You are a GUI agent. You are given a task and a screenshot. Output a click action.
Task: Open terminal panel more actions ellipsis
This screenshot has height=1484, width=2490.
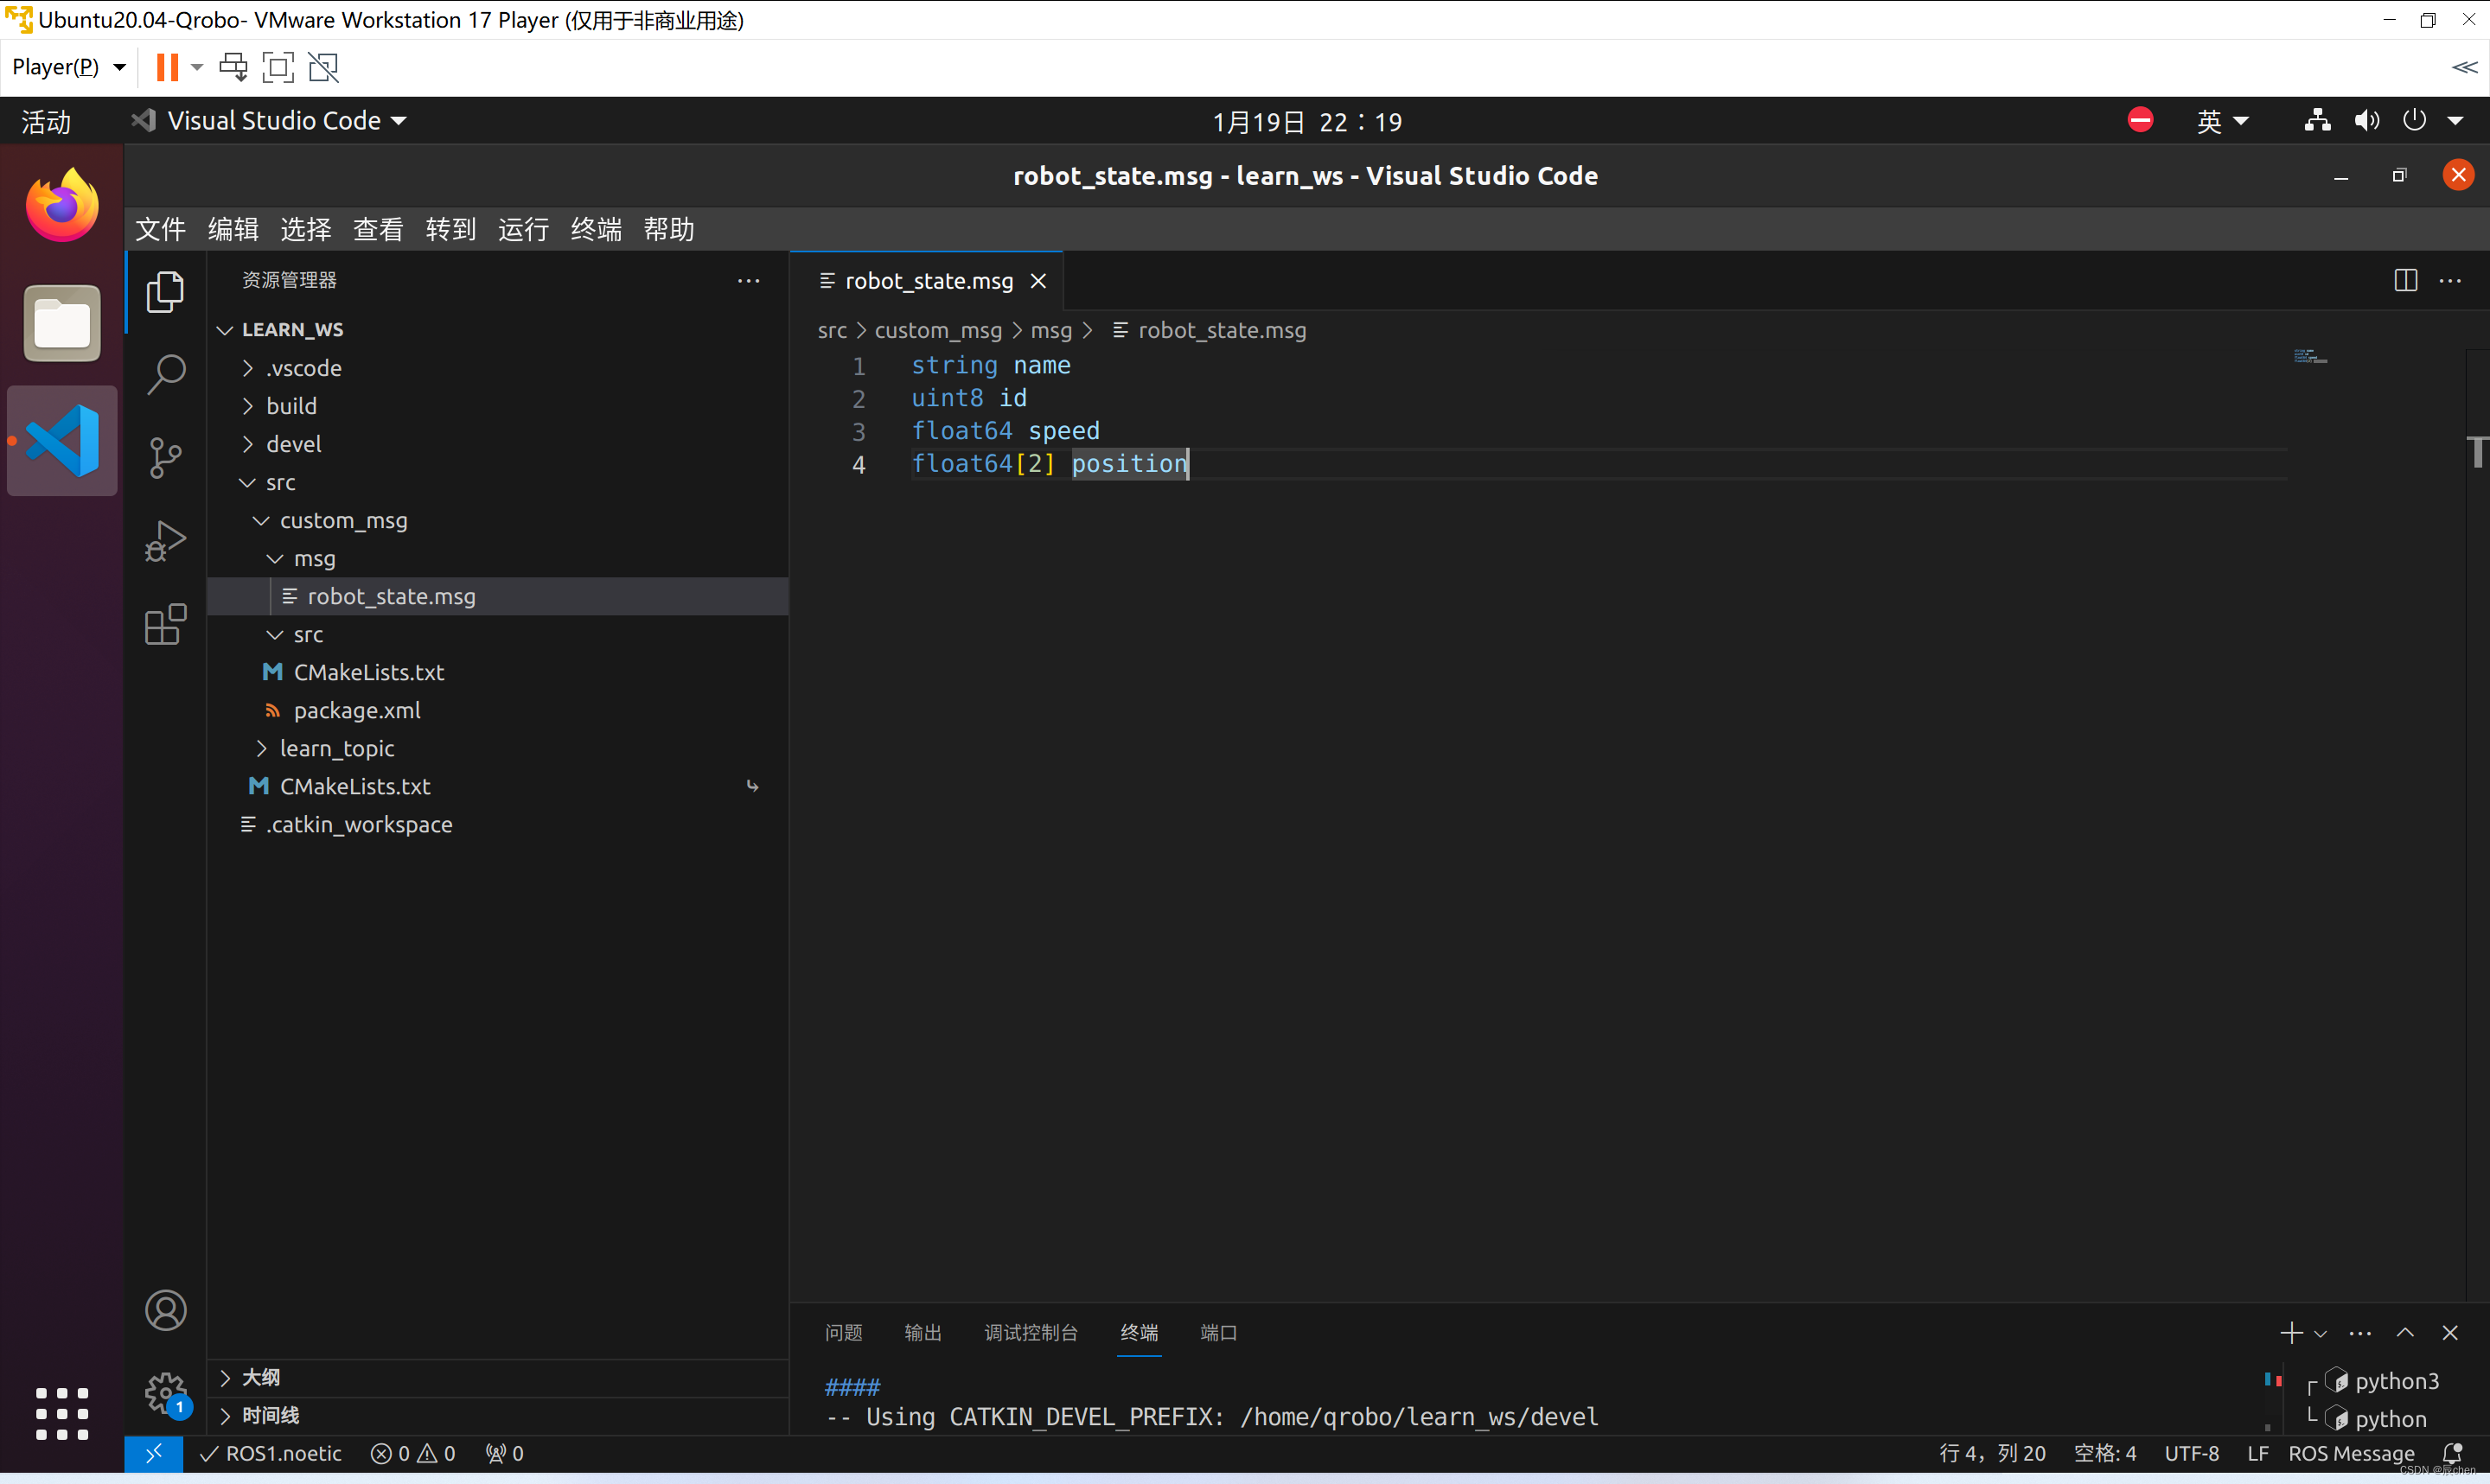[x=2360, y=1333]
